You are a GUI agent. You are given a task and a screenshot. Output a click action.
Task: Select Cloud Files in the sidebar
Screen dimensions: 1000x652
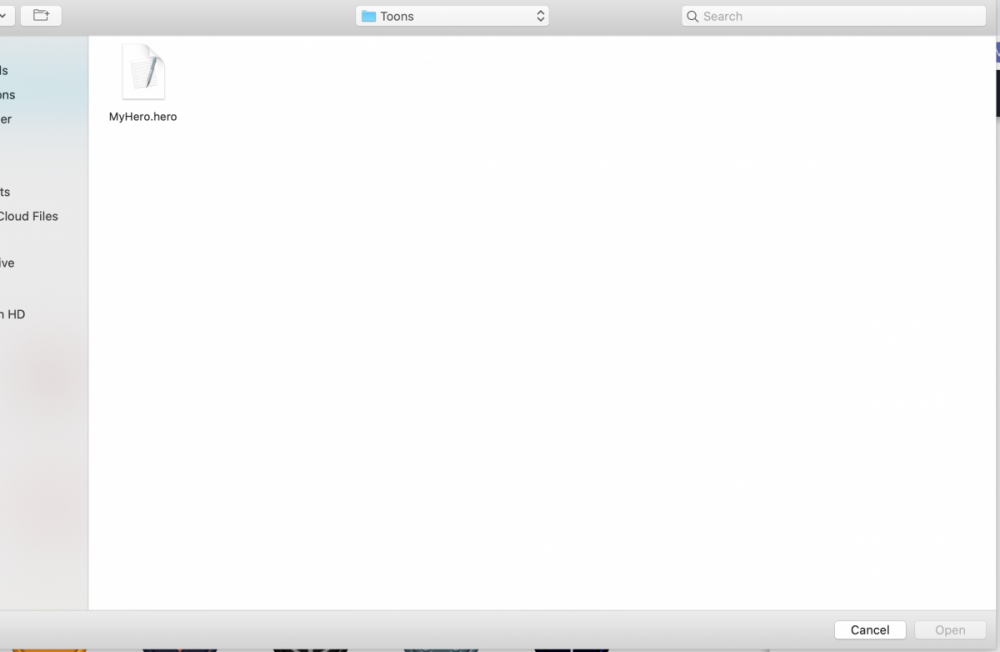(29, 216)
